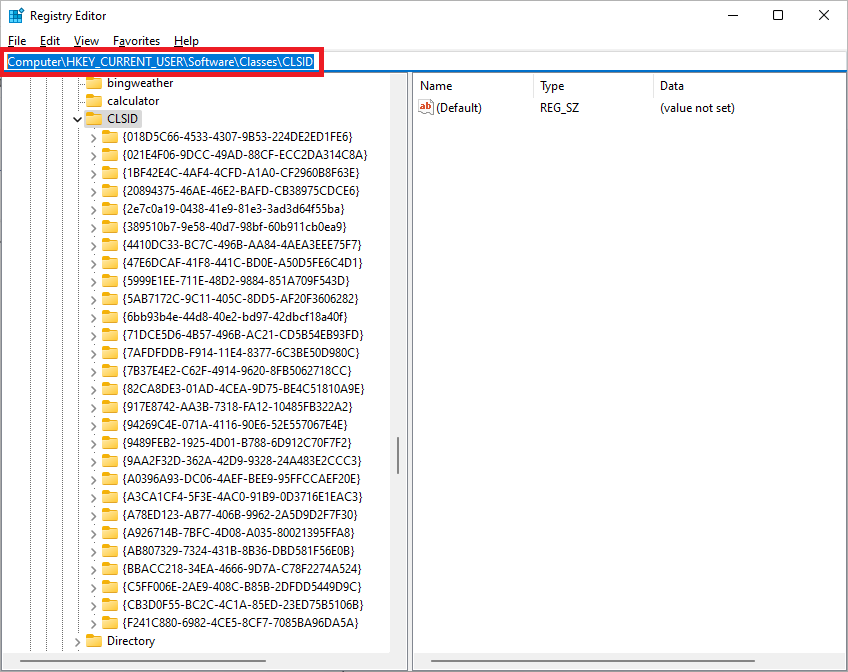Close the Registry Editor window
Image resolution: width=848 pixels, height=672 pixels.
tap(824, 15)
